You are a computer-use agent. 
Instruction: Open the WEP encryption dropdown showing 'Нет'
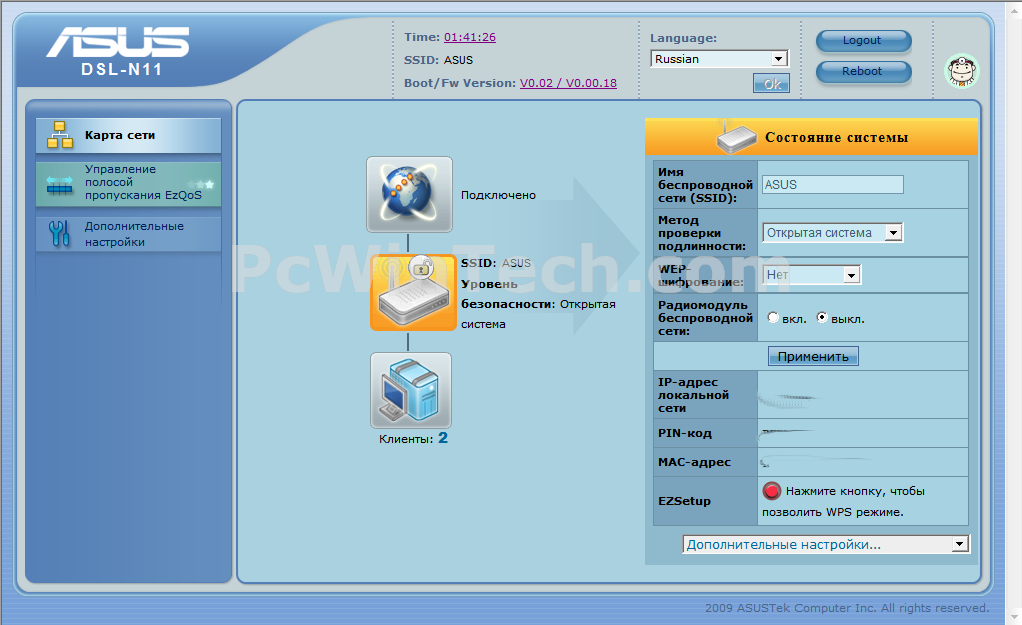[x=811, y=275]
